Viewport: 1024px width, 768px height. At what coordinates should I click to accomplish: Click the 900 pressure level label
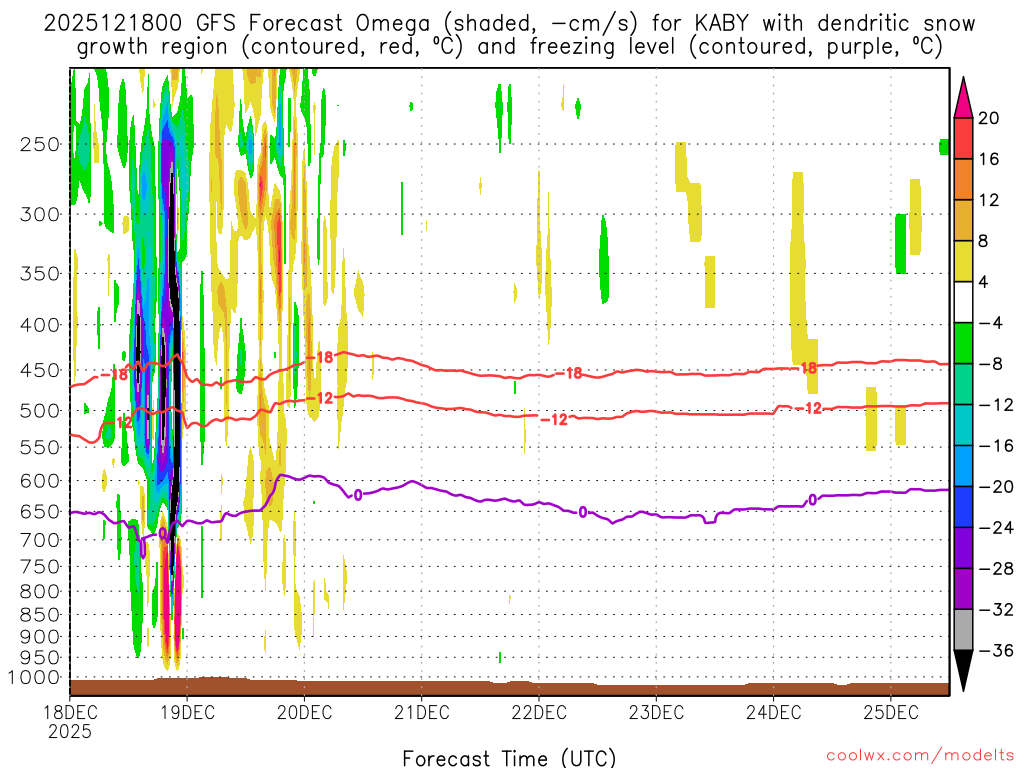(40, 637)
